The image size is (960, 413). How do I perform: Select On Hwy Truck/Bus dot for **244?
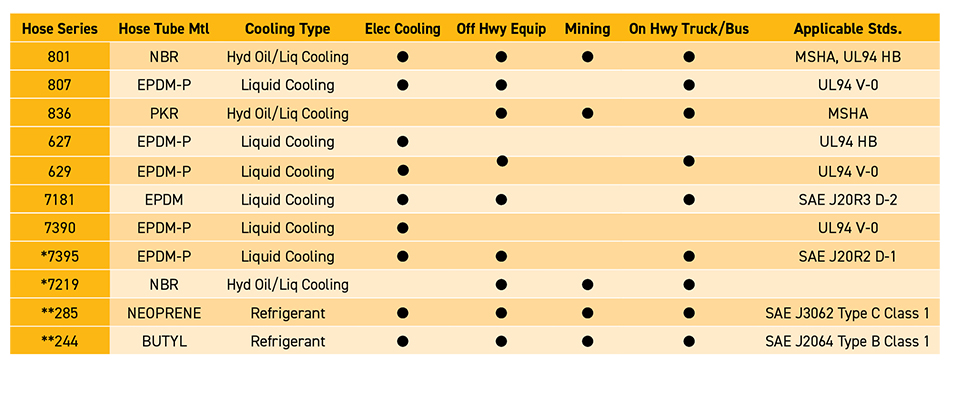click(689, 342)
